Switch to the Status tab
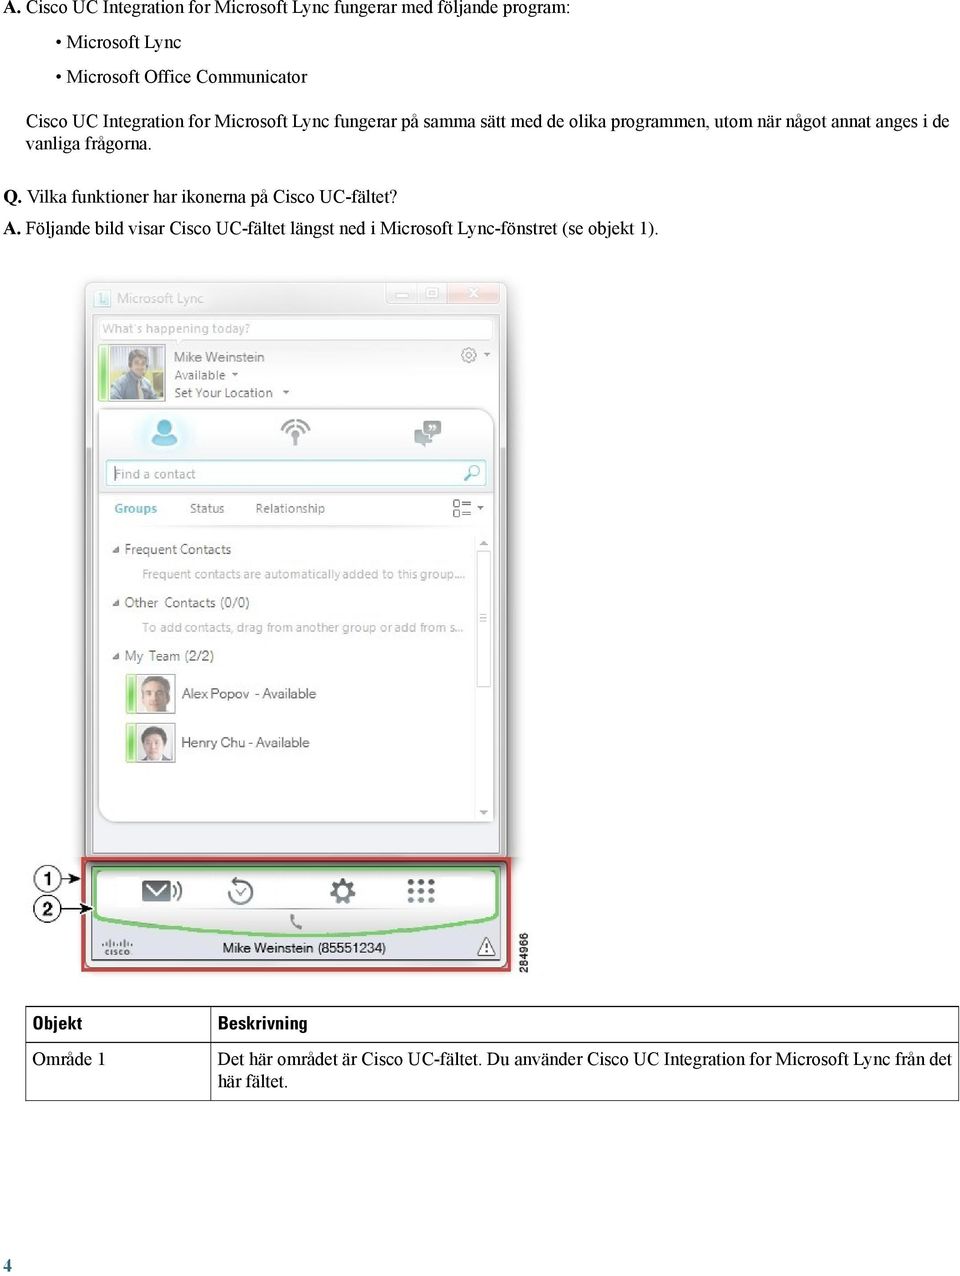This screenshot has height=1276, width=960. (x=207, y=508)
